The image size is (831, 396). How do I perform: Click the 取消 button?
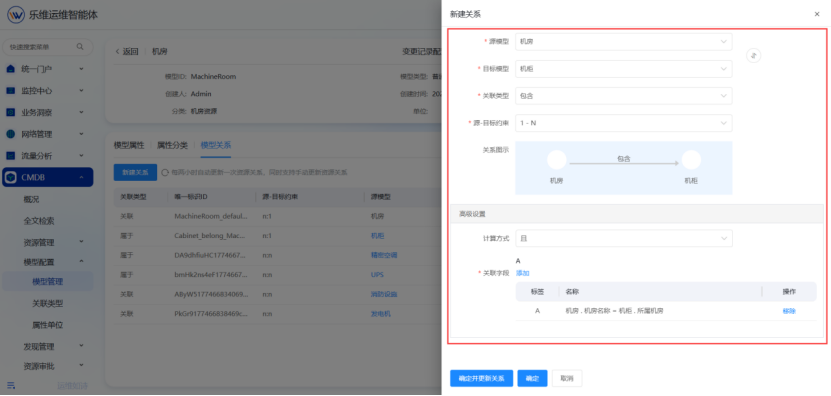567,379
